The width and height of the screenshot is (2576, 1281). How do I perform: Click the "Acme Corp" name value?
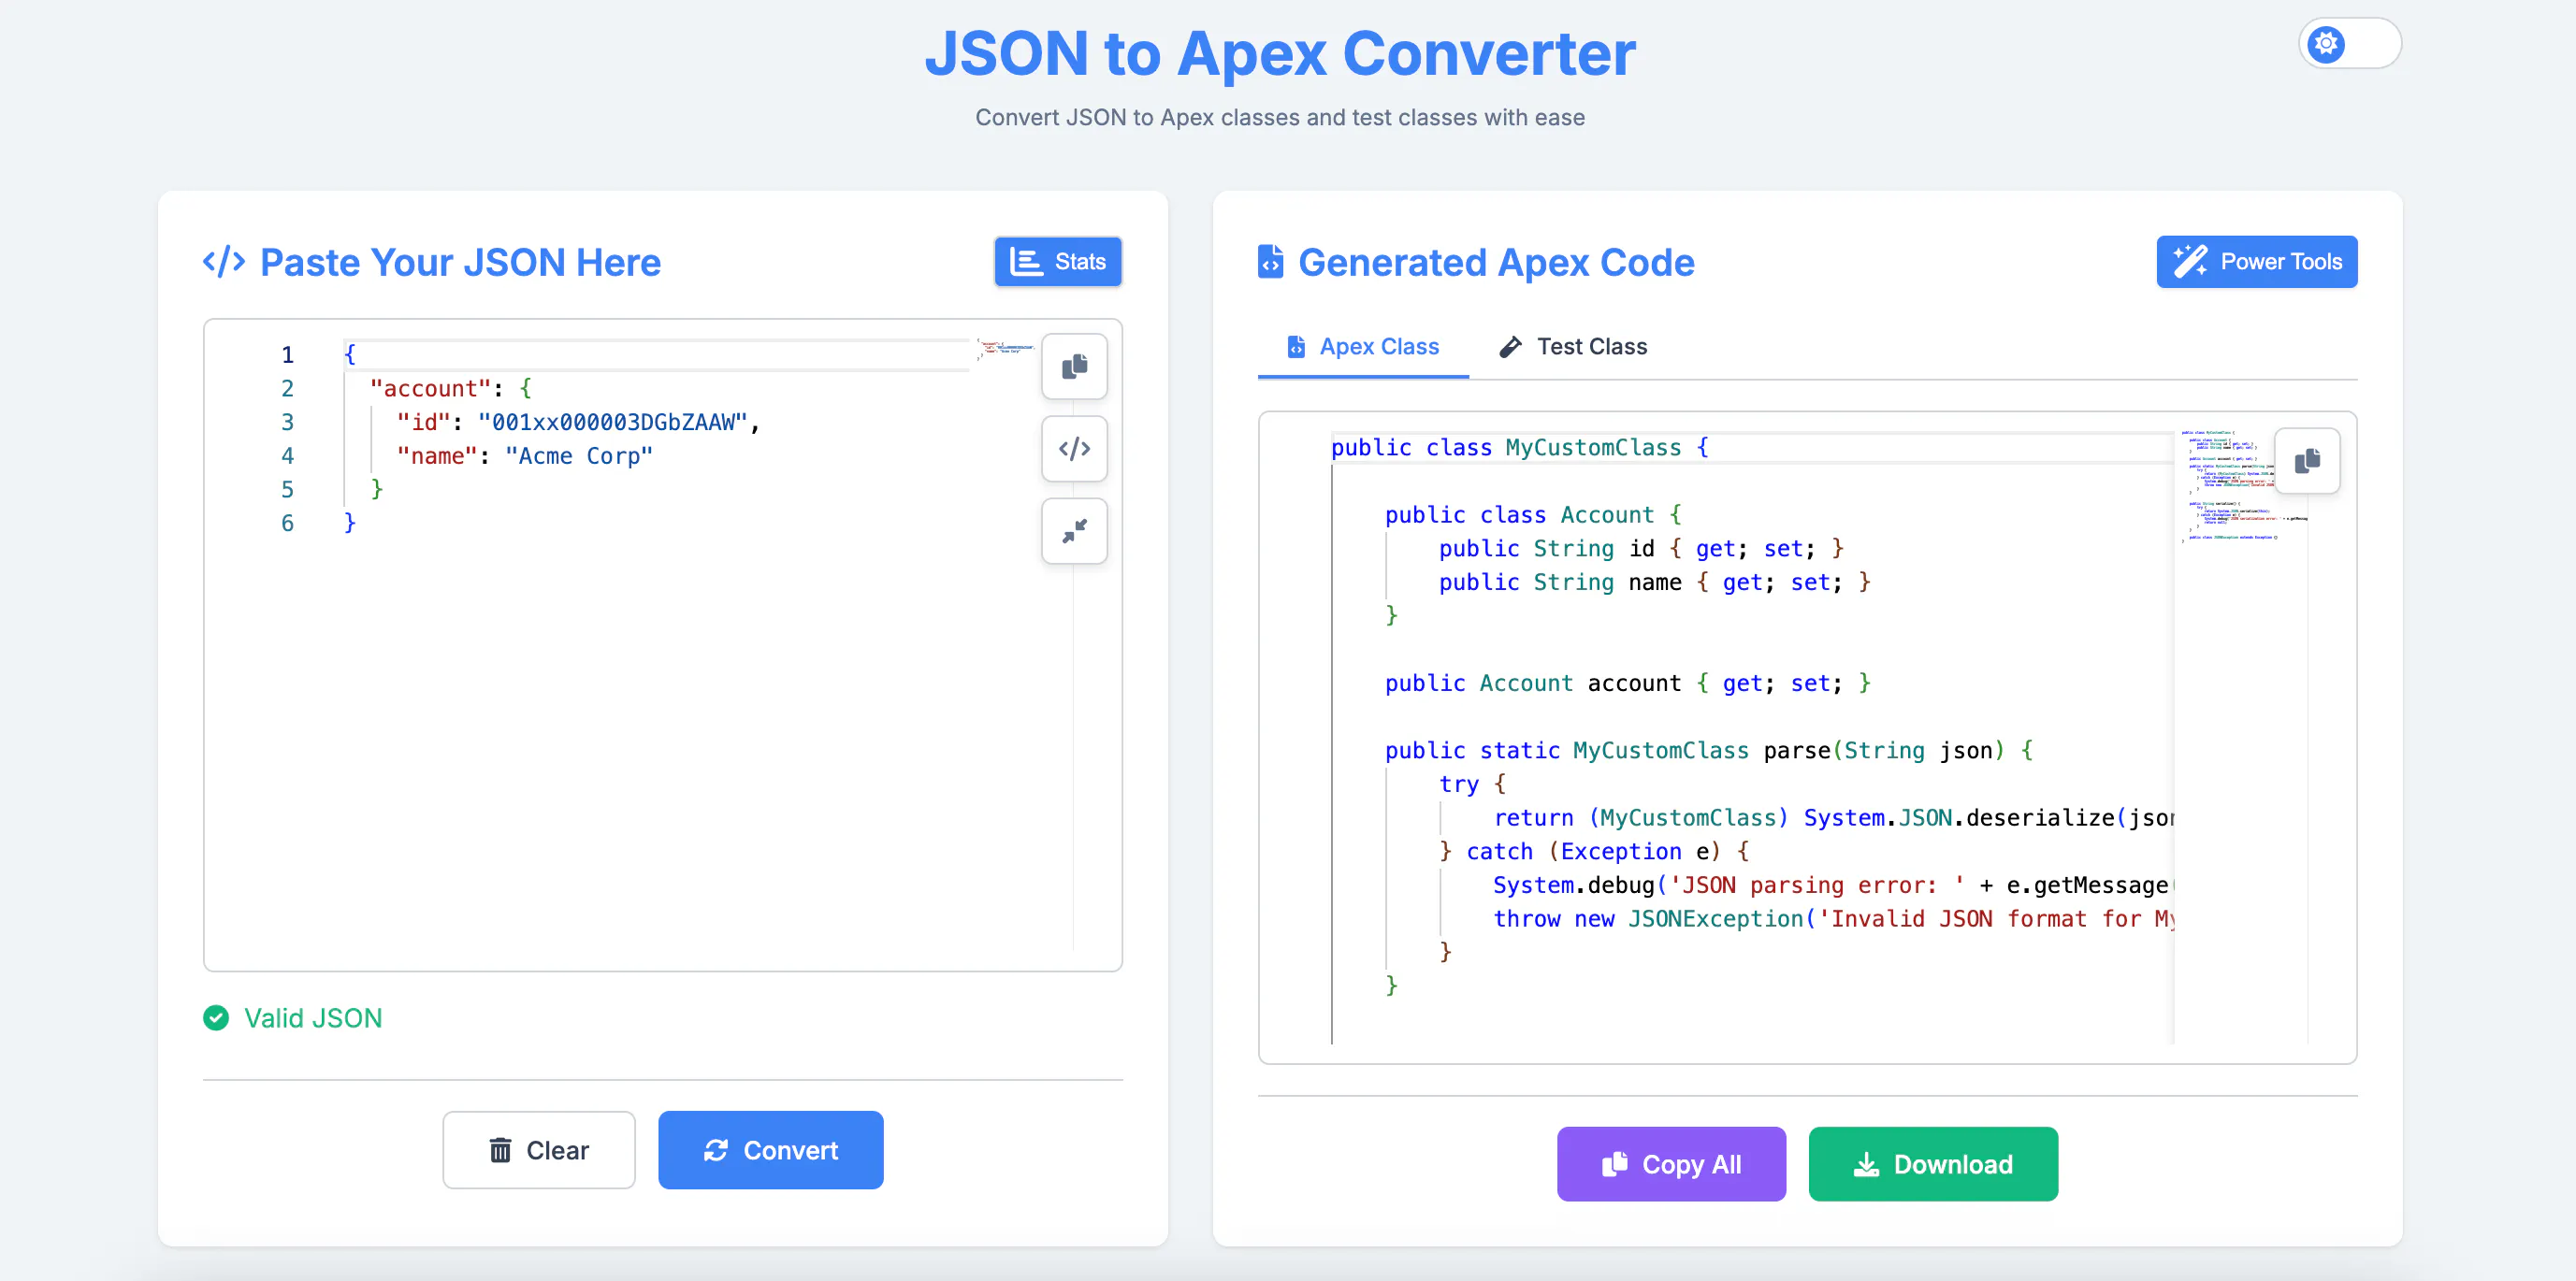[579, 456]
